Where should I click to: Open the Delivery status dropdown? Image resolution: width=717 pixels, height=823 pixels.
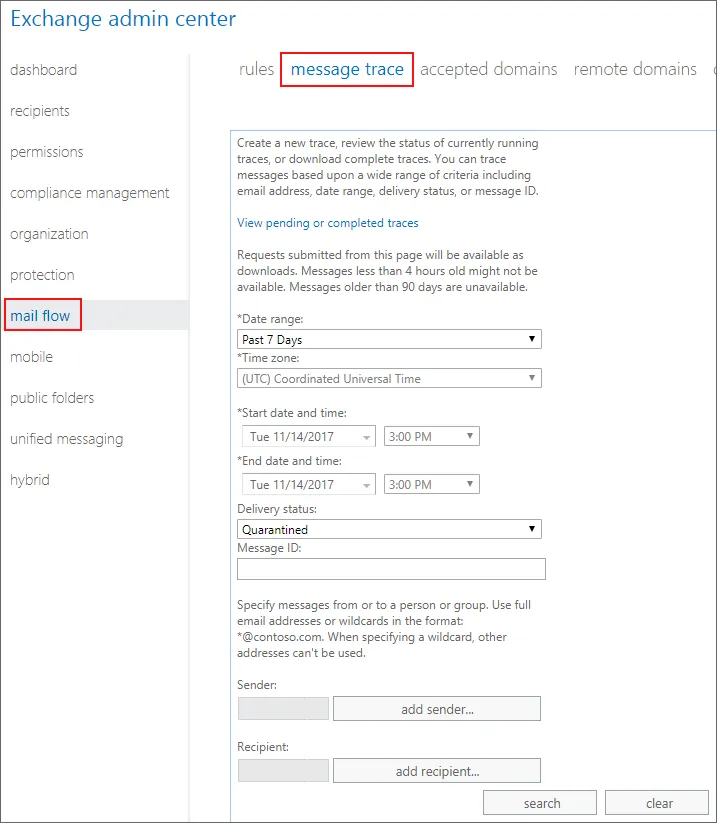pos(390,529)
